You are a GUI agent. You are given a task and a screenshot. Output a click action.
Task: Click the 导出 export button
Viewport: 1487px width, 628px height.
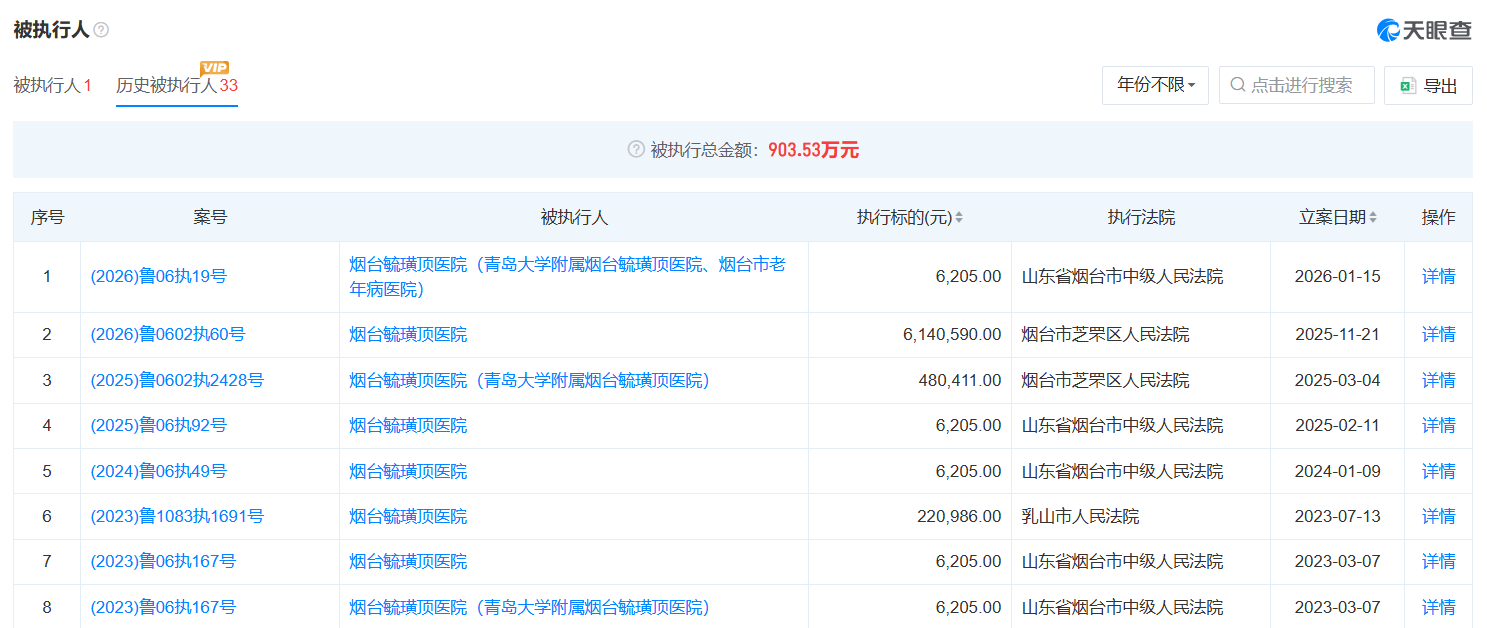pyautogui.click(x=1428, y=86)
